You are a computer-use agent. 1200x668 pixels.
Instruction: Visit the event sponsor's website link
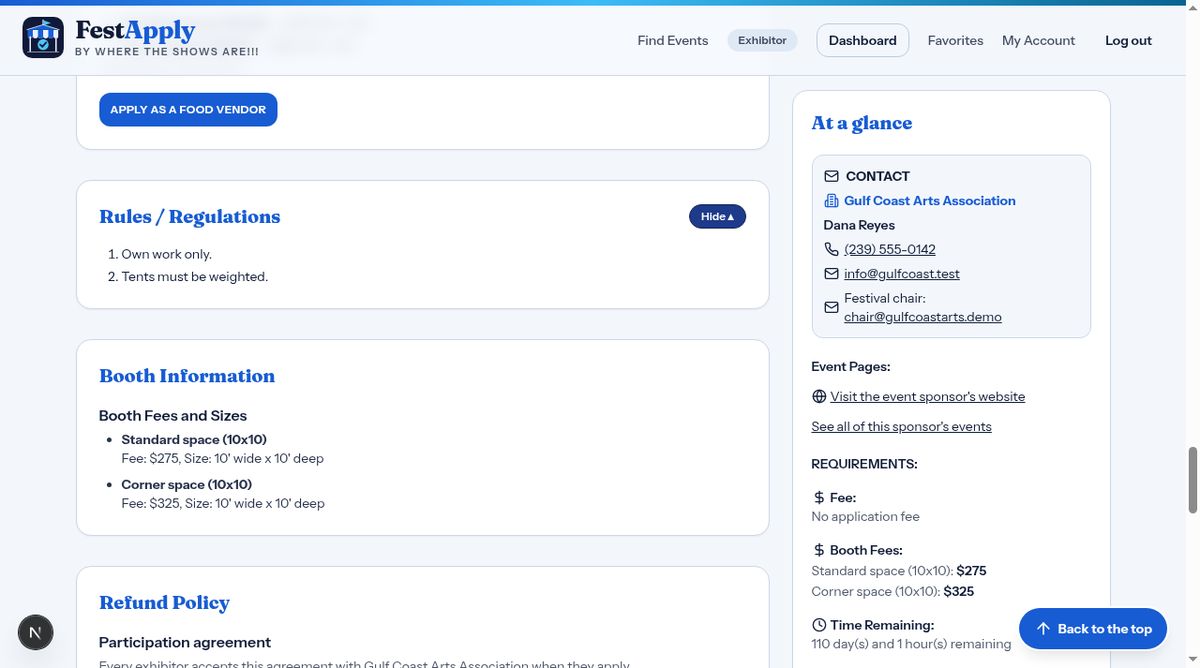pos(928,397)
